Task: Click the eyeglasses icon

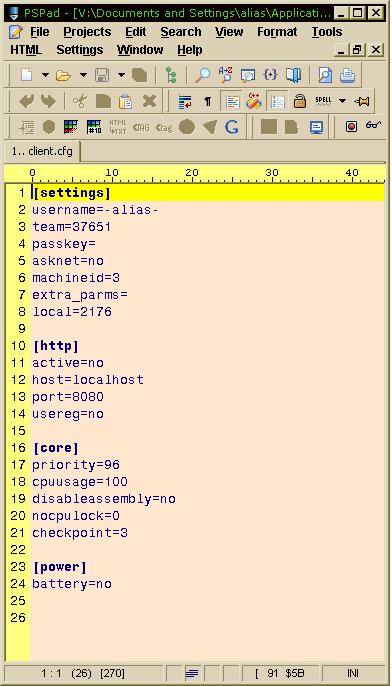Action: click(x=374, y=126)
